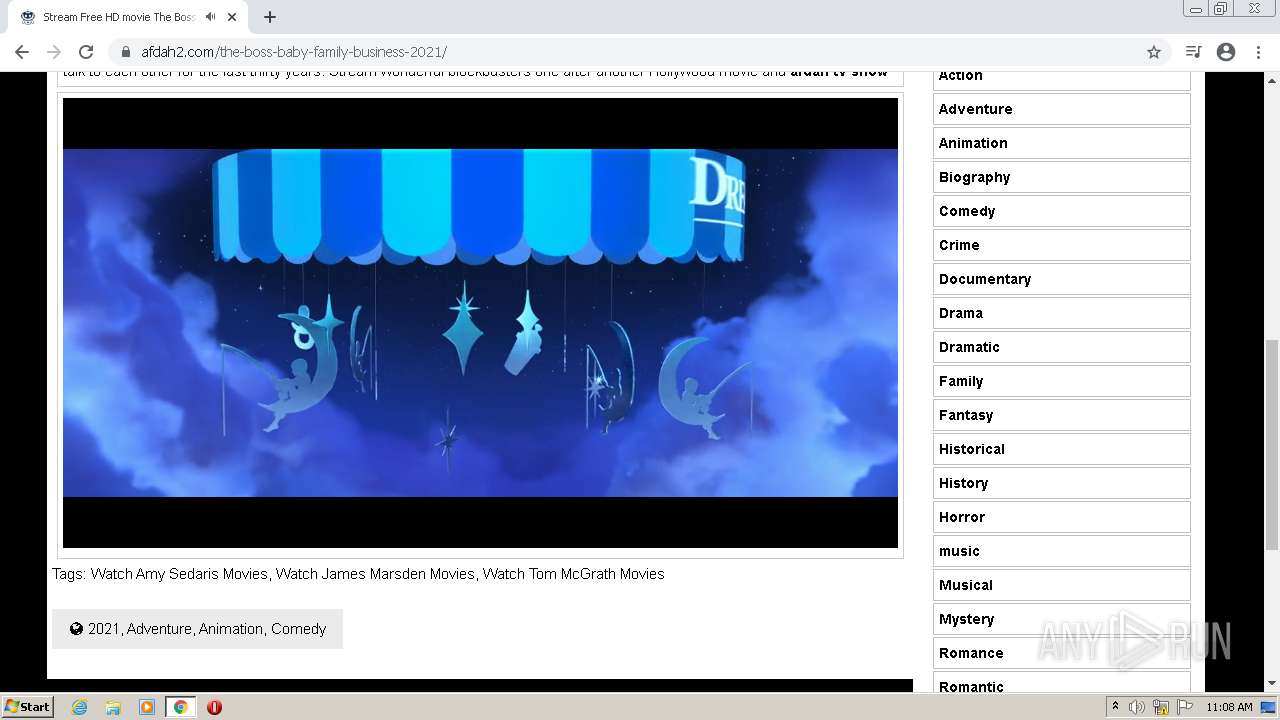The image size is (1280, 720).
Task: Open music genre in sidebar
Action: pos(1061,551)
